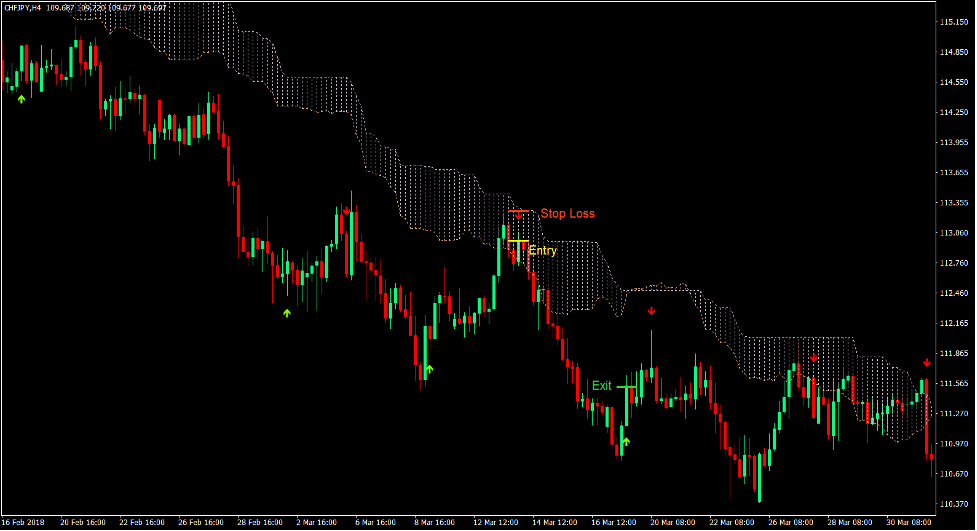Screen dimensions: 977x531
Task: Click the 113.060 price on the axis
Action: (x=957, y=233)
